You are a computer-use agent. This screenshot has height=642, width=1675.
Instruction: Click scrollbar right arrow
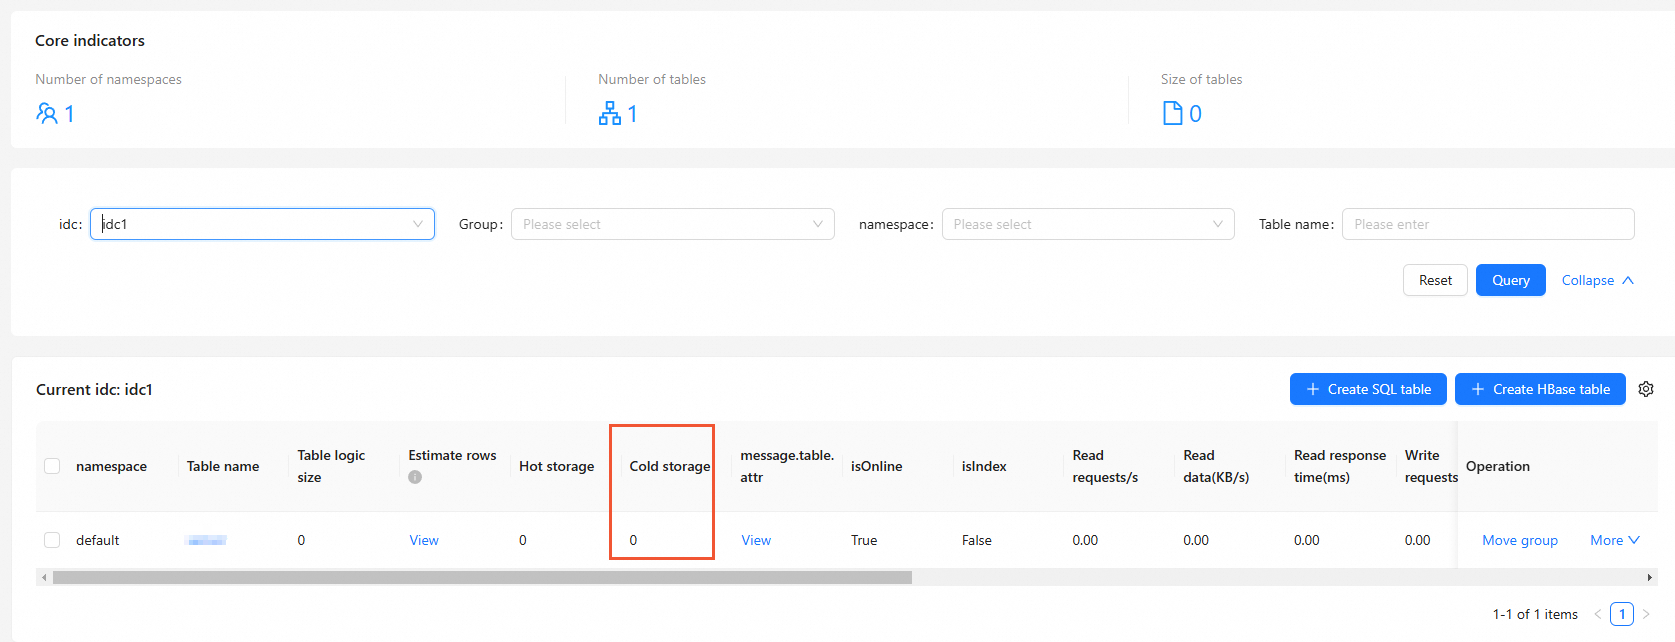point(1650,577)
